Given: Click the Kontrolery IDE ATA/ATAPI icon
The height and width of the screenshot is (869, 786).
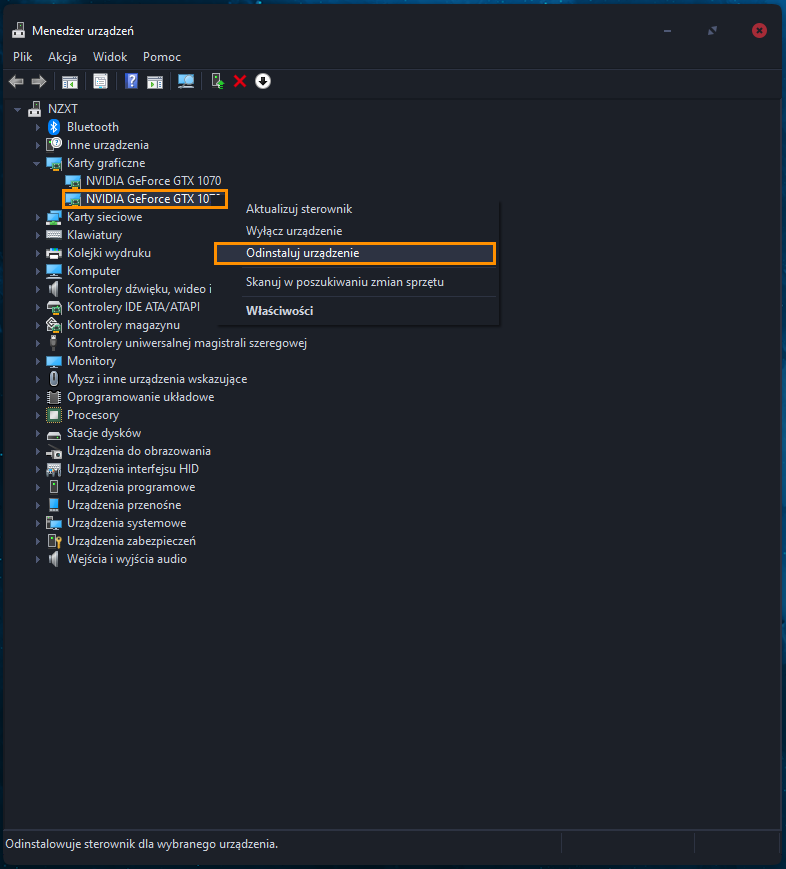Looking at the screenshot, I should (x=54, y=307).
